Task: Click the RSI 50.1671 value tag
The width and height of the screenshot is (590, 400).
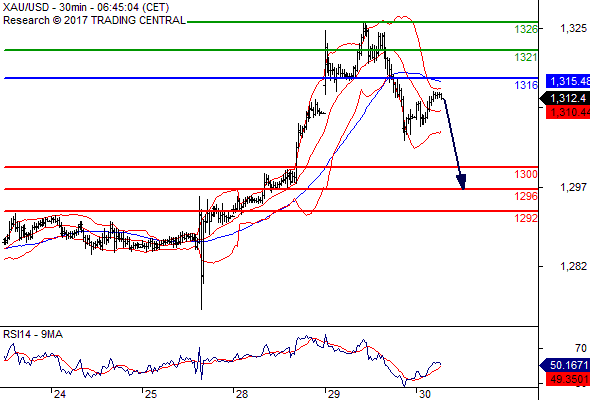Action: tap(565, 365)
